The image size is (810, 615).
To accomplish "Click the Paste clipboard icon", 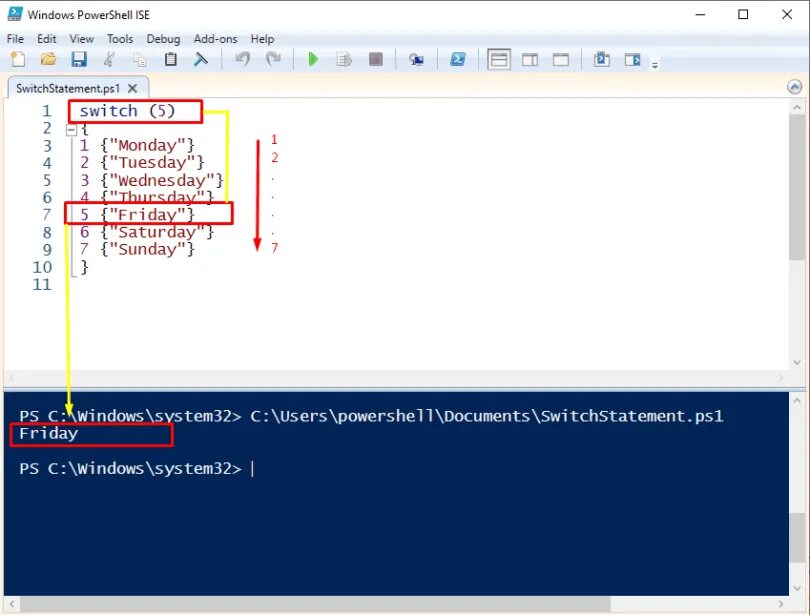I will (170, 59).
